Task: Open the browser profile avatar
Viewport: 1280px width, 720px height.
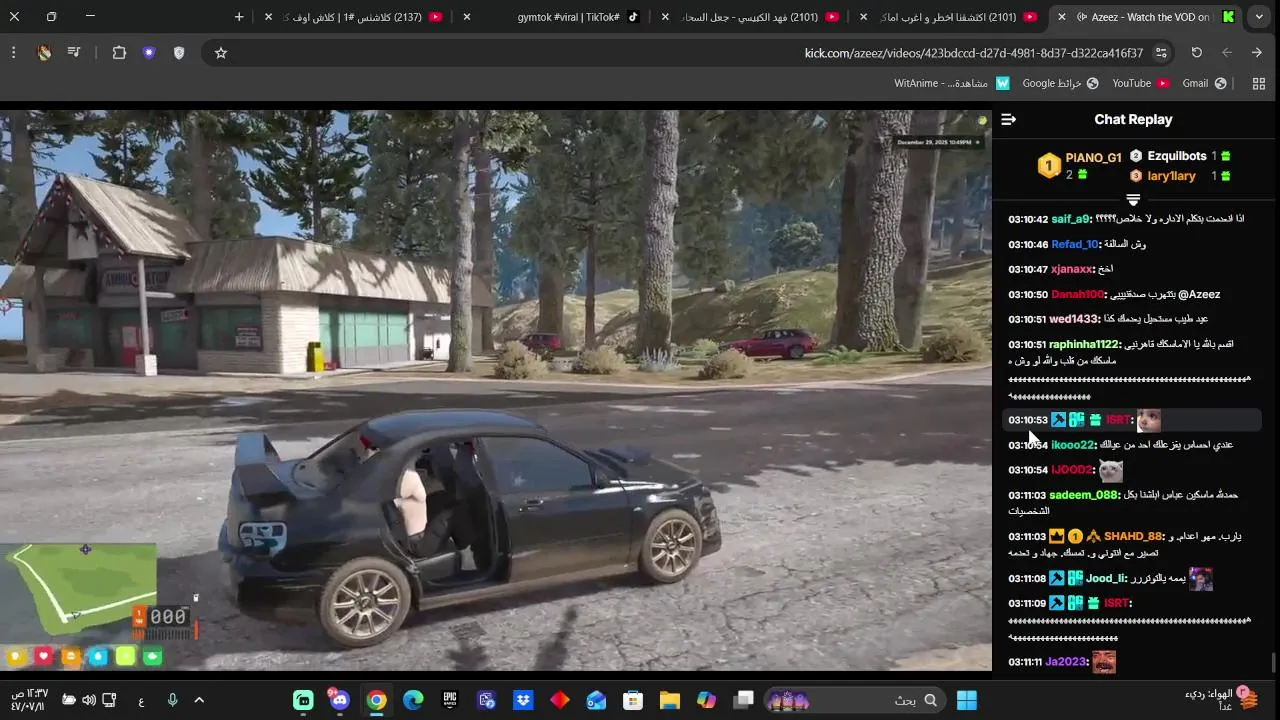Action: 44,53
